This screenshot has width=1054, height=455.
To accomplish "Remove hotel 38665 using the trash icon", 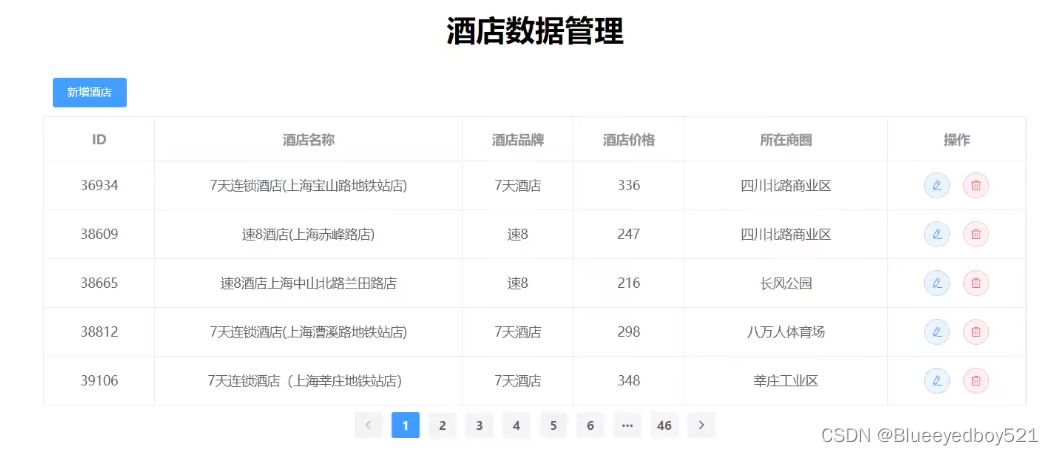I will coord(976,283).
